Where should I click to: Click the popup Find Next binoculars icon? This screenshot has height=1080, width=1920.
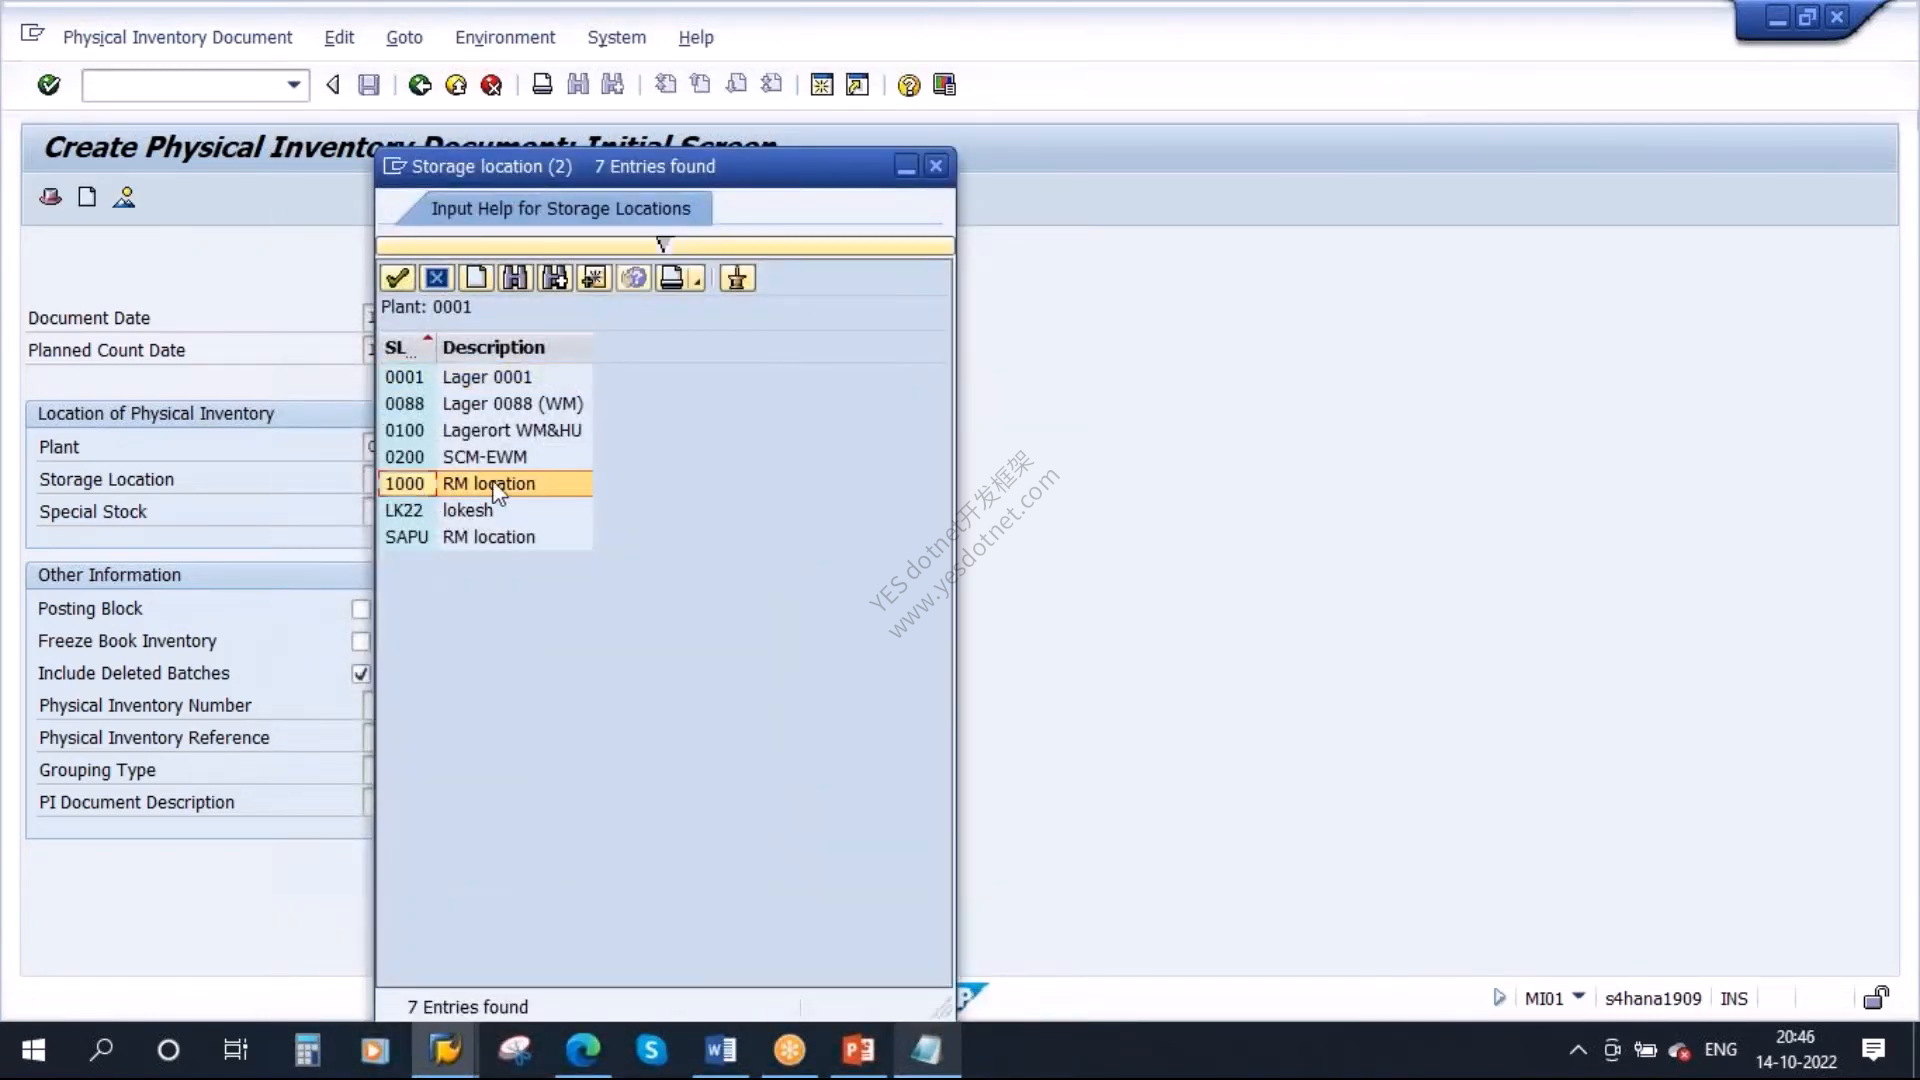click(554, 278)
